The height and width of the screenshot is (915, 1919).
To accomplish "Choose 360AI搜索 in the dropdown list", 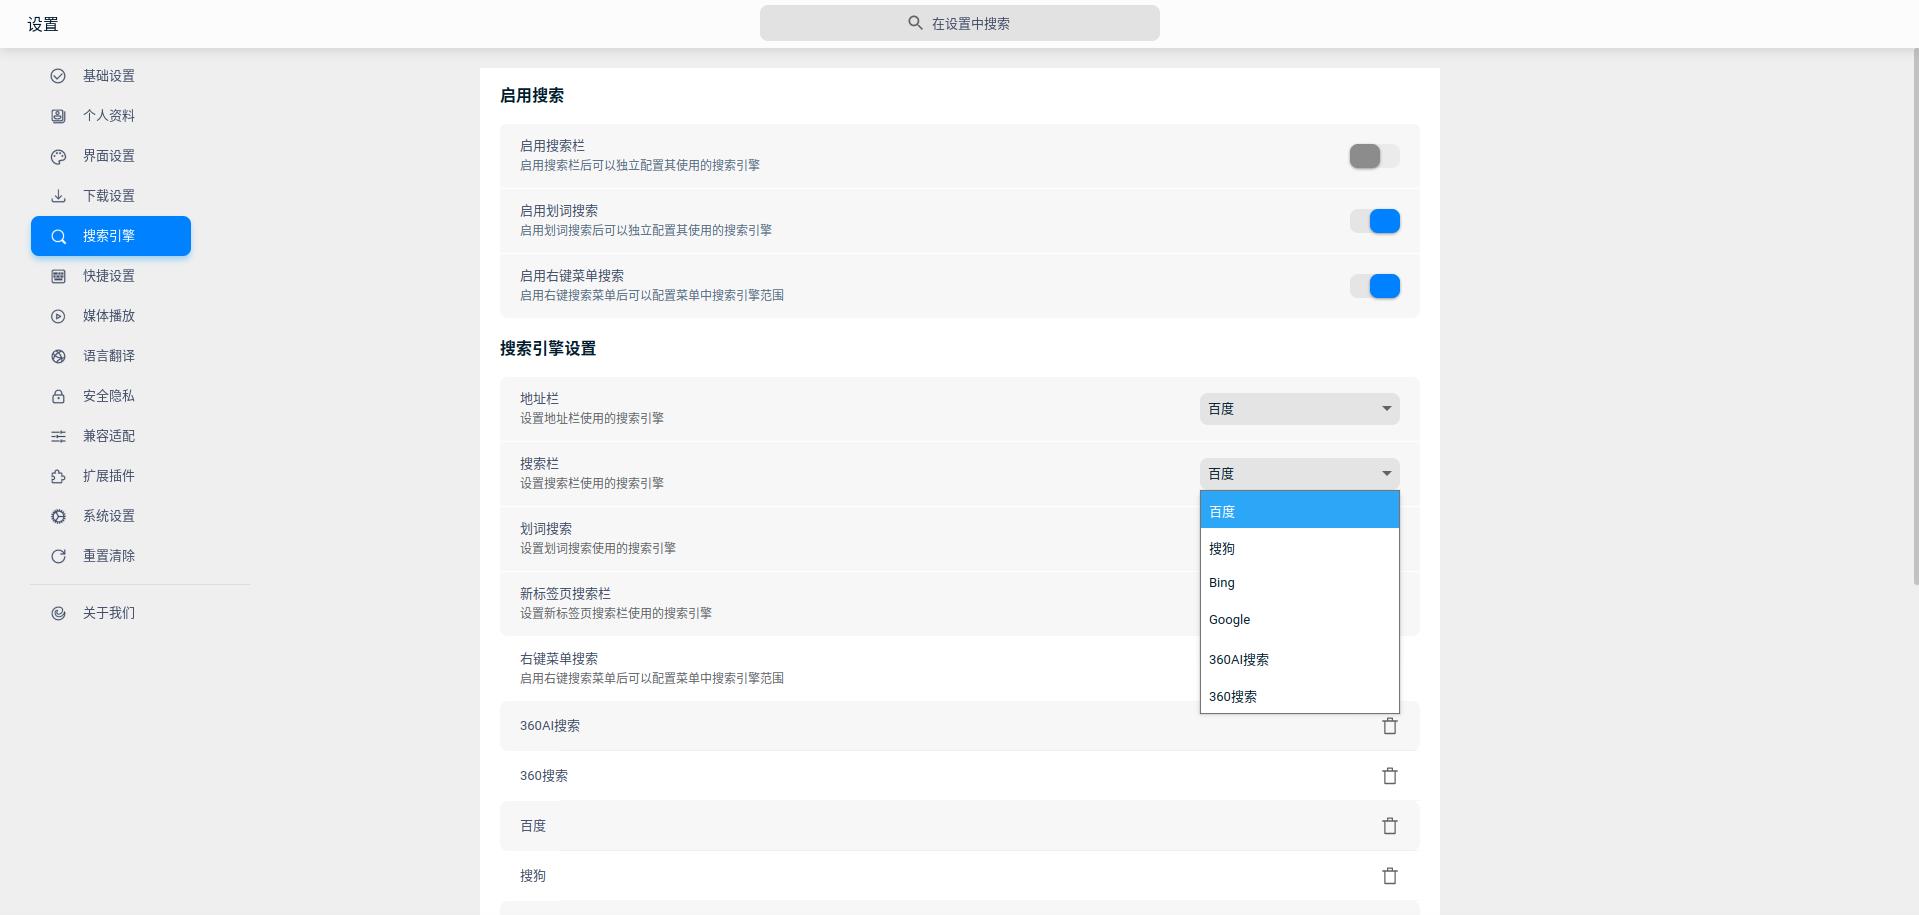I will [1299, 659].
